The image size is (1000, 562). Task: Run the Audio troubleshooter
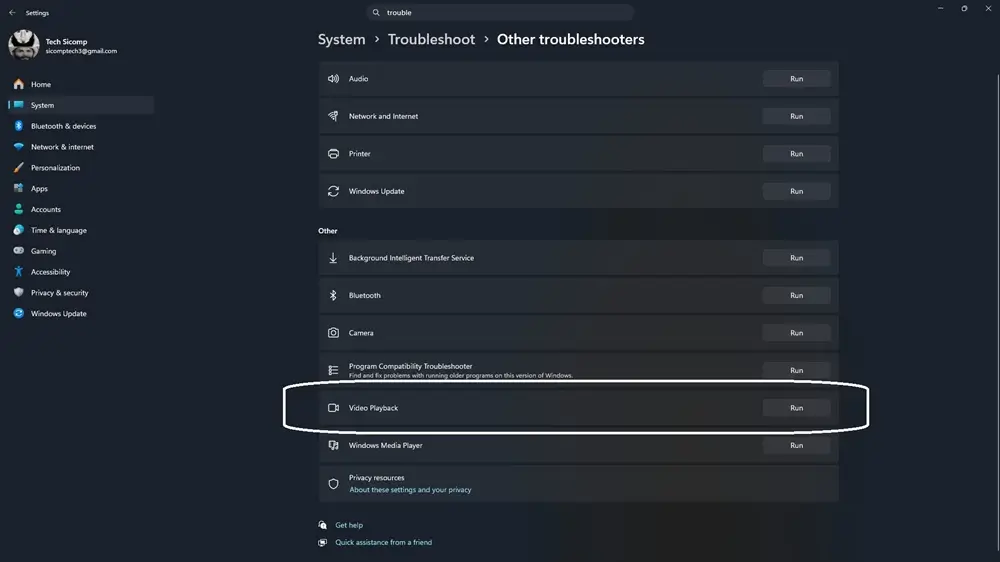797,78
